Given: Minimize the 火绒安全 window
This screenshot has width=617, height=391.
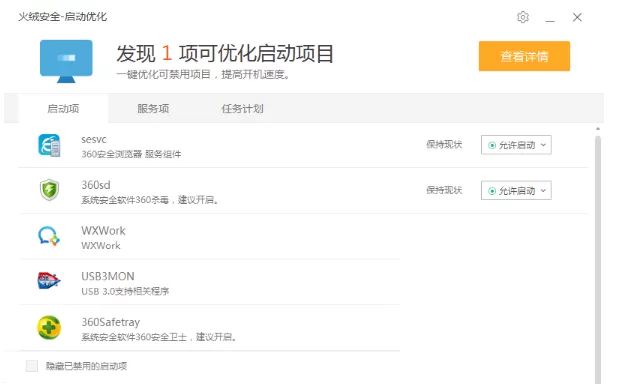Looking at the screenshot, I should 550,18.
